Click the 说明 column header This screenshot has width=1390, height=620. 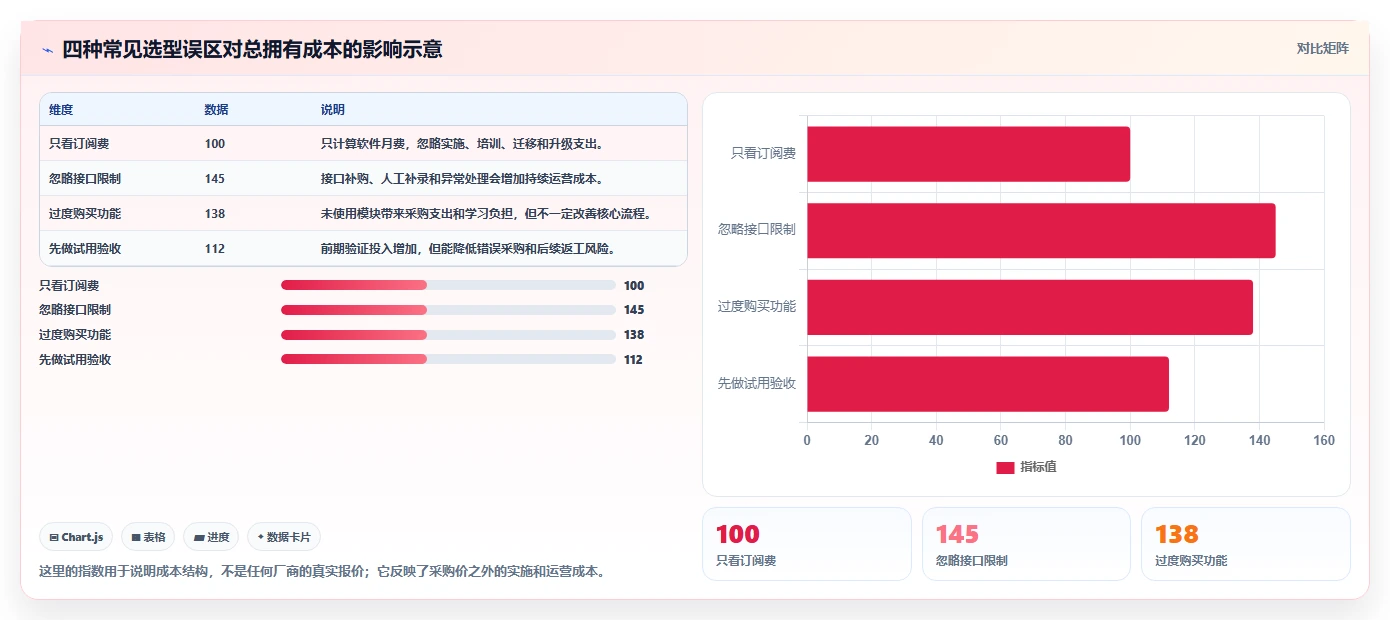[333, 110]
